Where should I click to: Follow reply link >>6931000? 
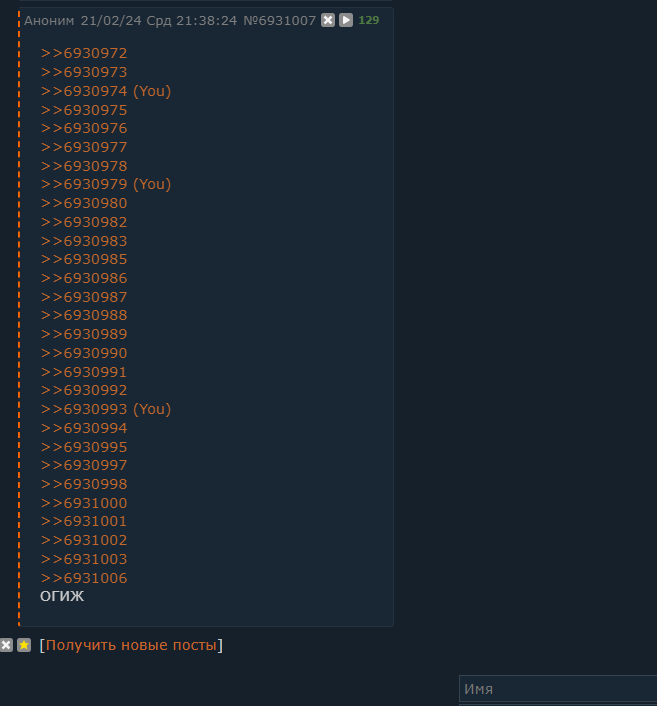tap(84, 503)
